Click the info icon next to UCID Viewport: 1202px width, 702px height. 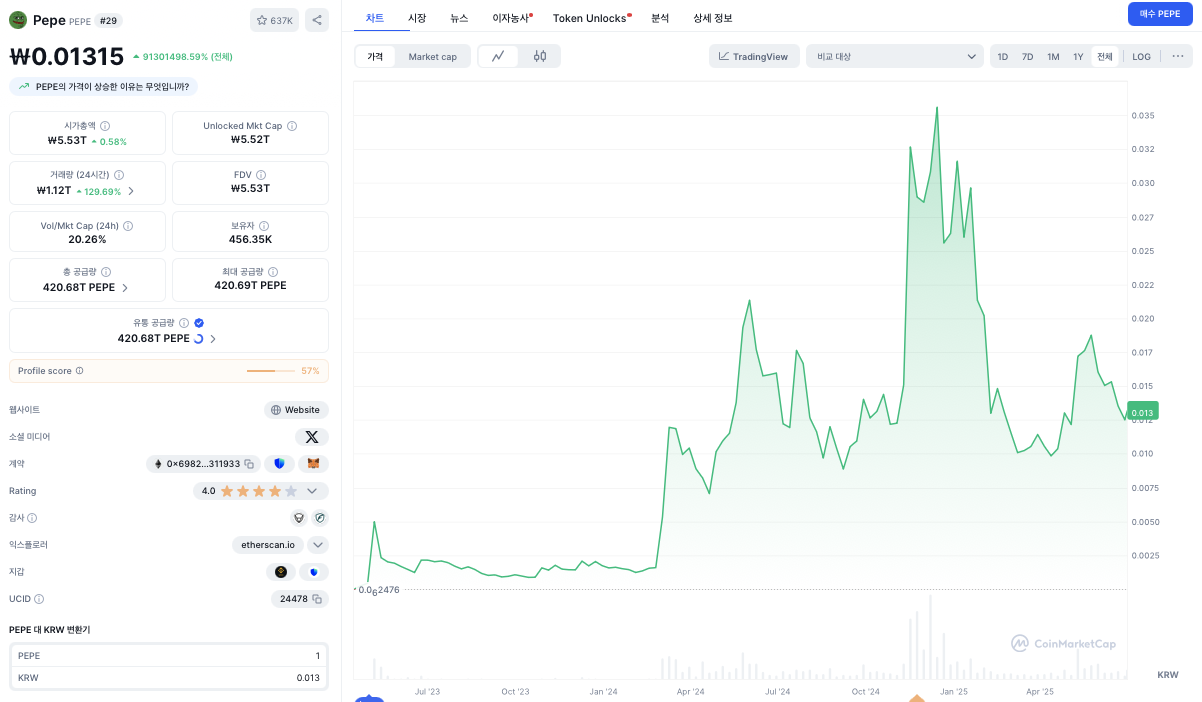(39, 599)
